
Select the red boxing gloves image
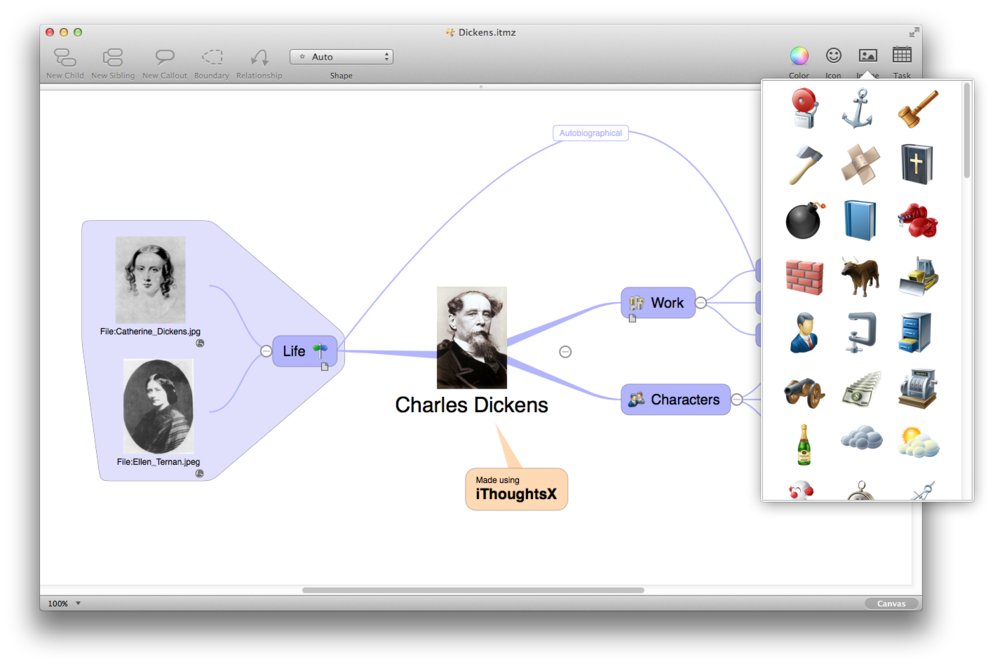click(918, 221)
